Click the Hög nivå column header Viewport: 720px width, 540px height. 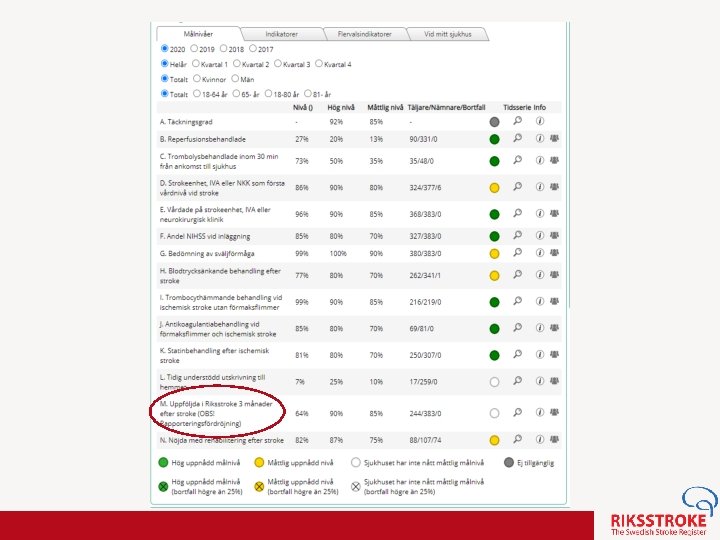click(341, 107)
